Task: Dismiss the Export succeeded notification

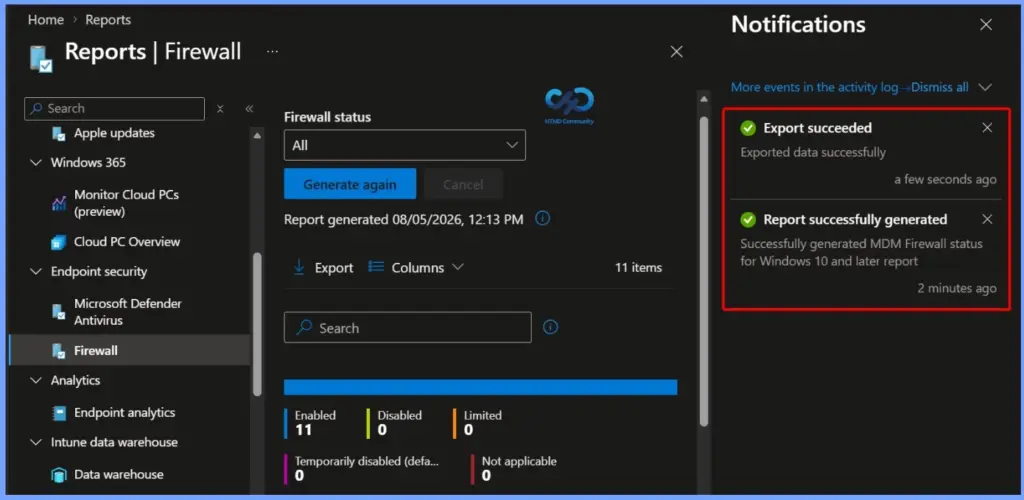Action: [x=987, y=128]
